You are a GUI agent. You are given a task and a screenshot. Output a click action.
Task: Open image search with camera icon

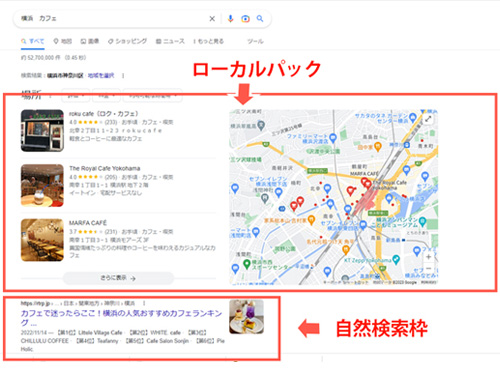coord(245,19)
